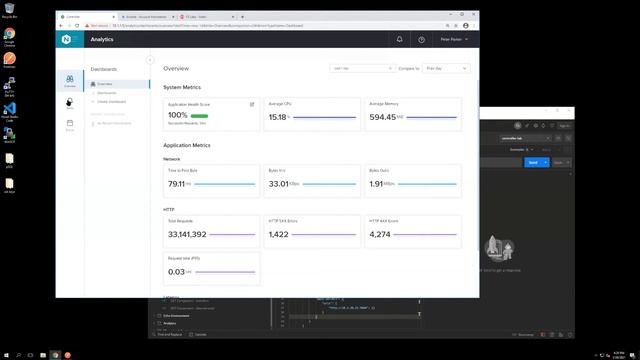Select the Overview binoculars icon in left rail

point(70,81)
